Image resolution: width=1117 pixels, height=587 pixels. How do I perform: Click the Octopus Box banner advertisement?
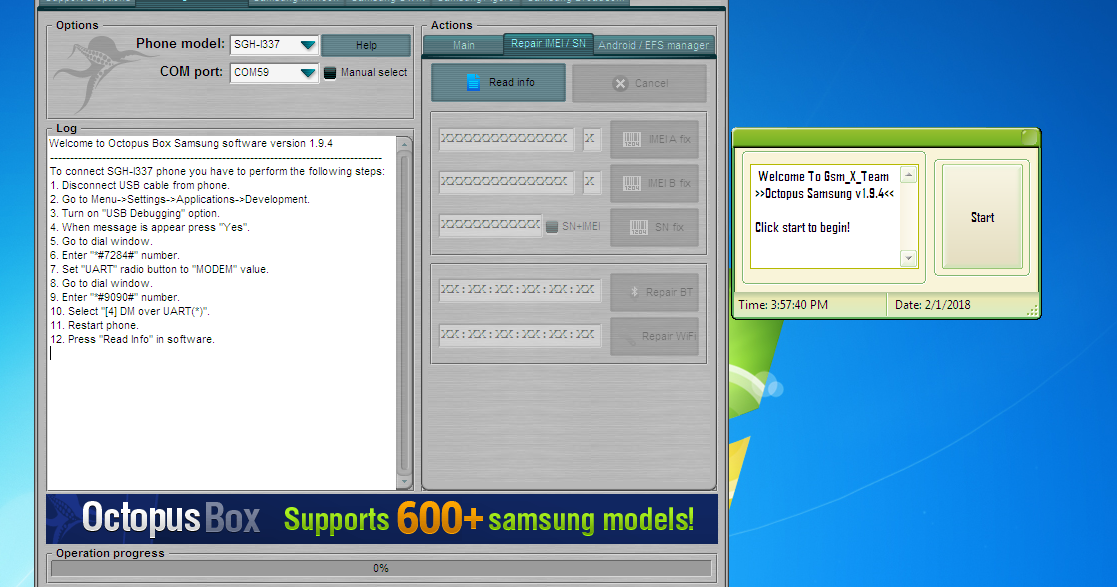click(382, 519)
